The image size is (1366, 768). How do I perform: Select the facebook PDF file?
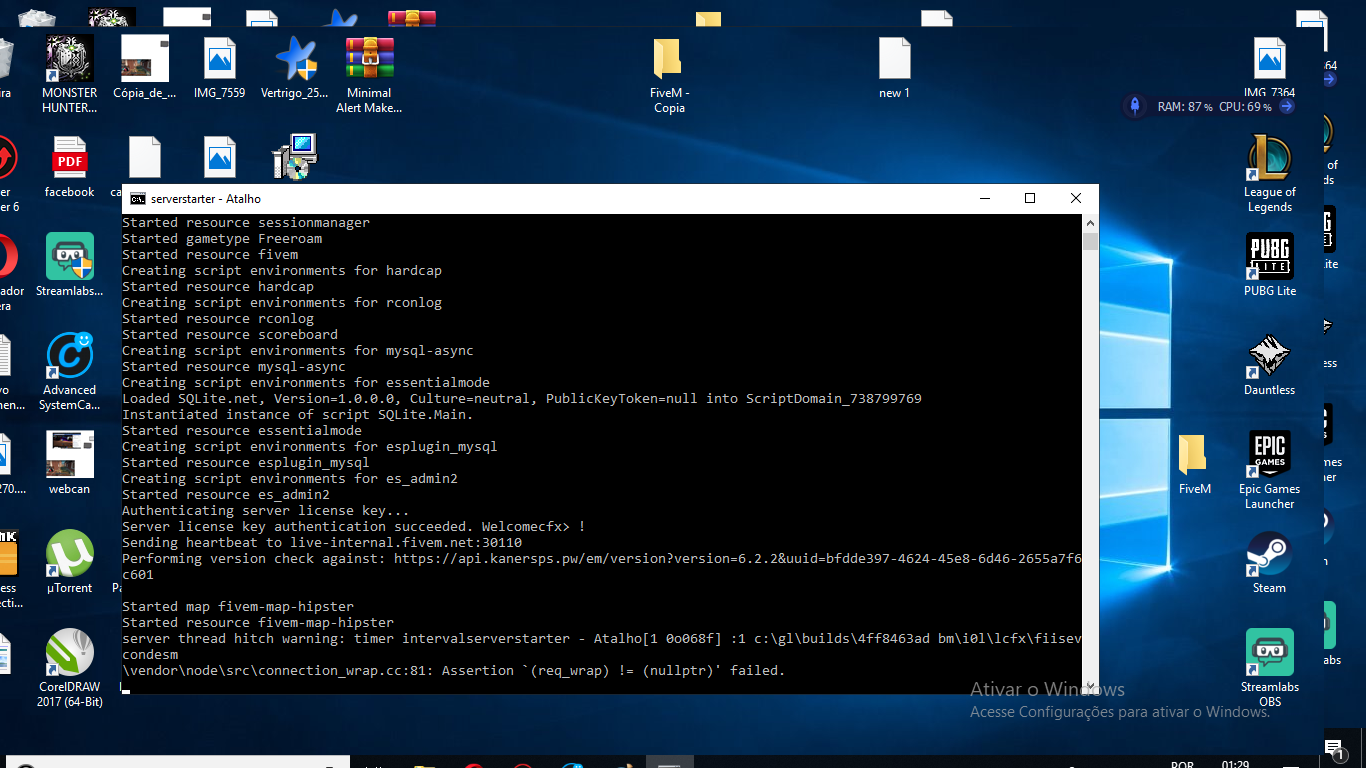click(70, 159)
